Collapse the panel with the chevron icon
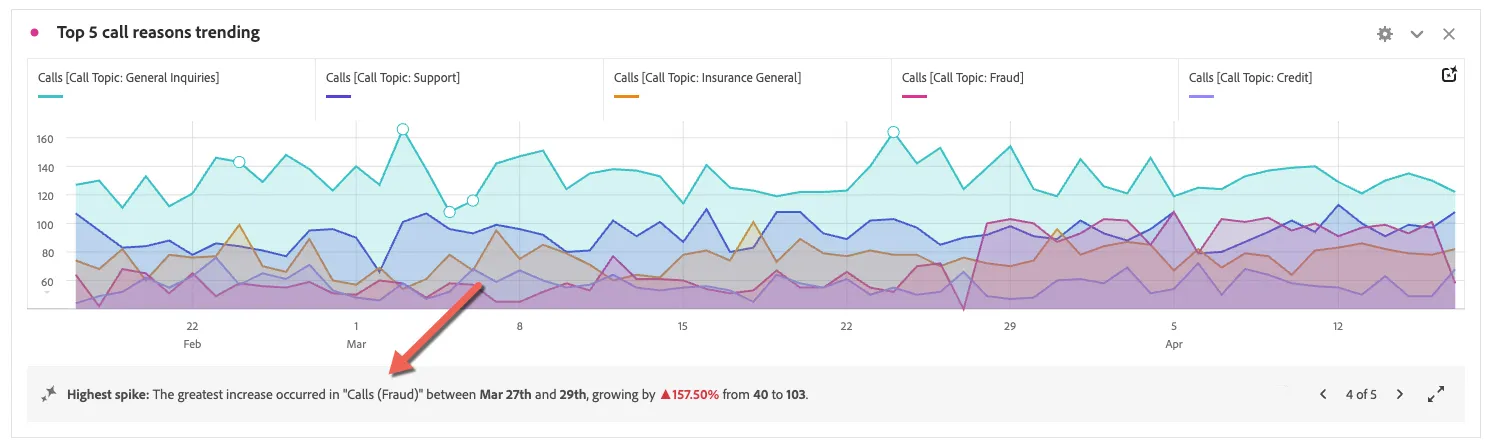 click(1417, 34)
